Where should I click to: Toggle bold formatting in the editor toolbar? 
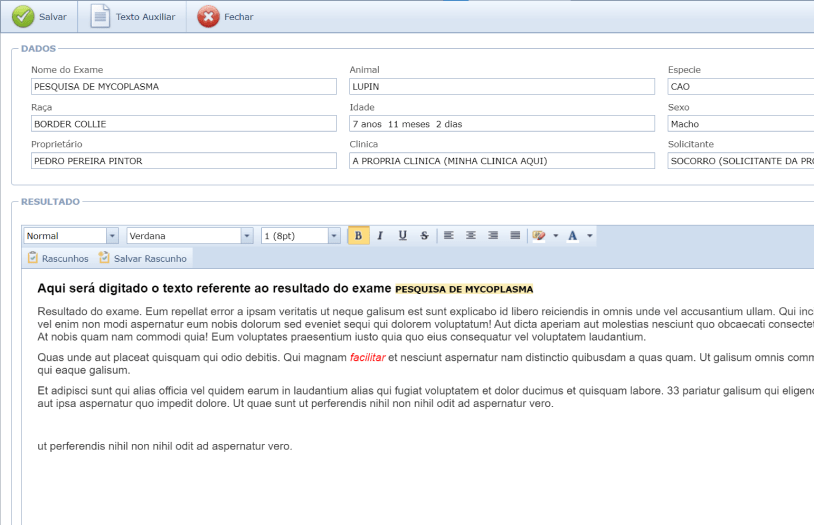point(358,236)
